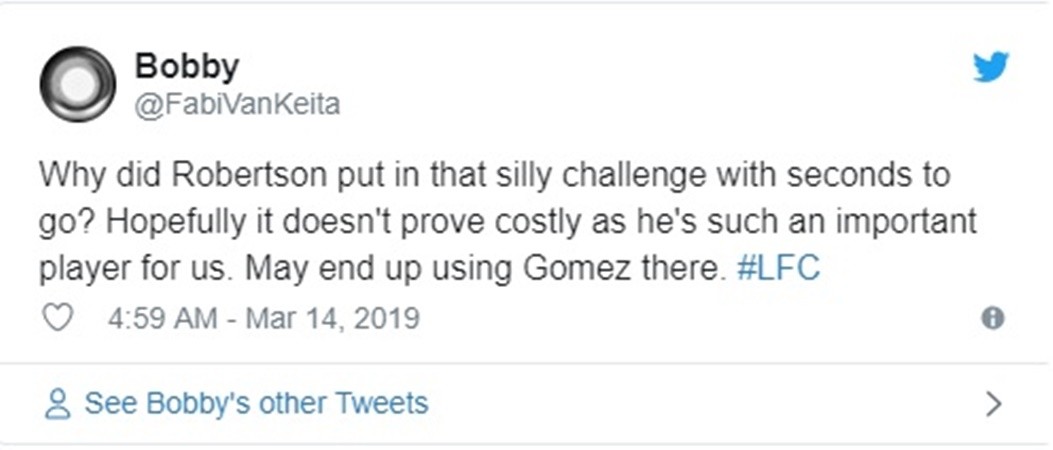
Task: Open See Bobby's other Tweets
Action: (x=256, y=404)
